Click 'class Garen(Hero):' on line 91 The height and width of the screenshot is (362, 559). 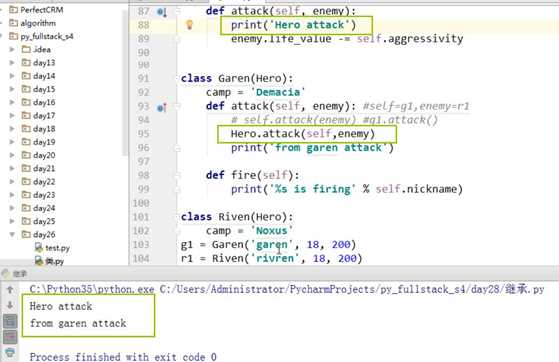pos(237,78)
